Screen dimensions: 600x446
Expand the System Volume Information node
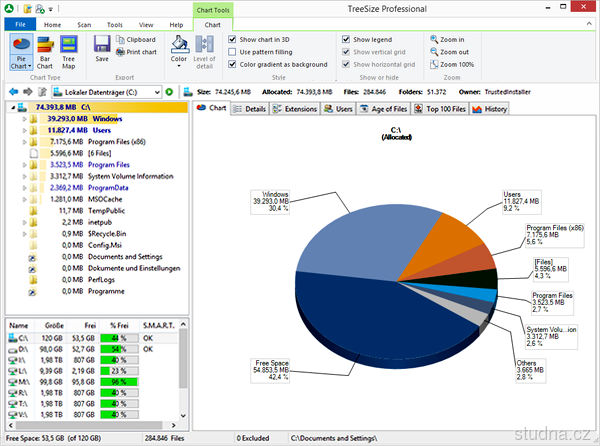[24, 176]
